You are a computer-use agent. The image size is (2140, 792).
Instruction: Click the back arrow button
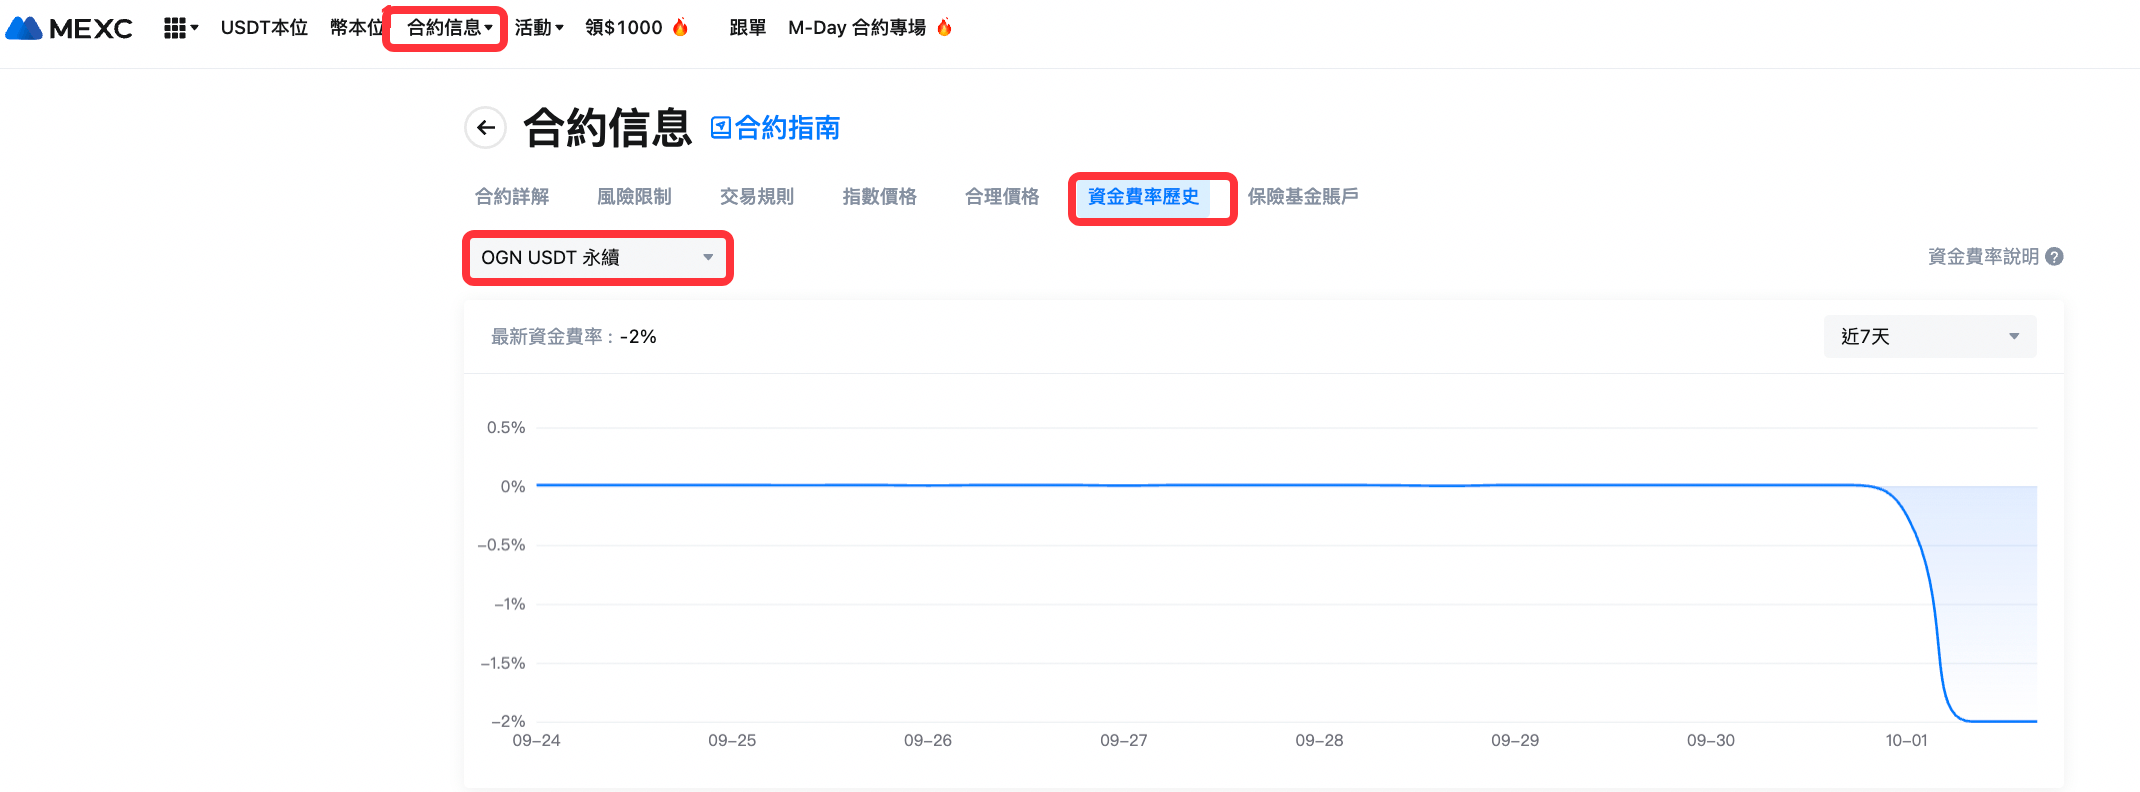point(486,128)
